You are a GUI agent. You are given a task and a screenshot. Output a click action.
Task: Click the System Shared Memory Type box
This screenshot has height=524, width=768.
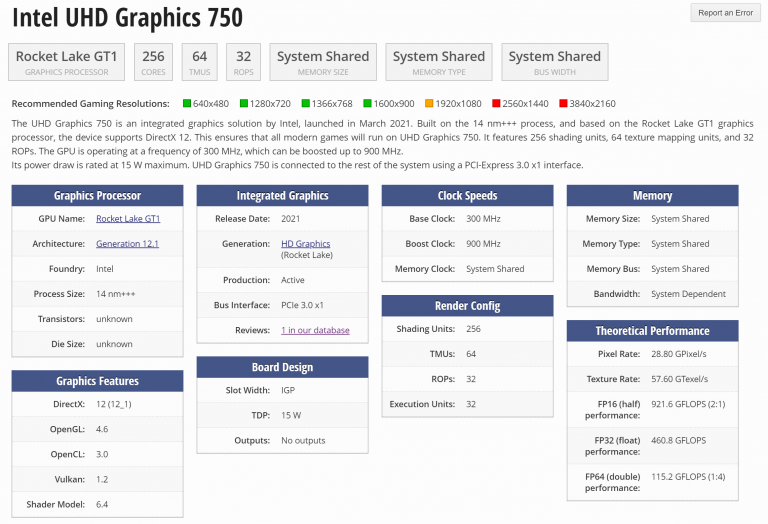439,62
